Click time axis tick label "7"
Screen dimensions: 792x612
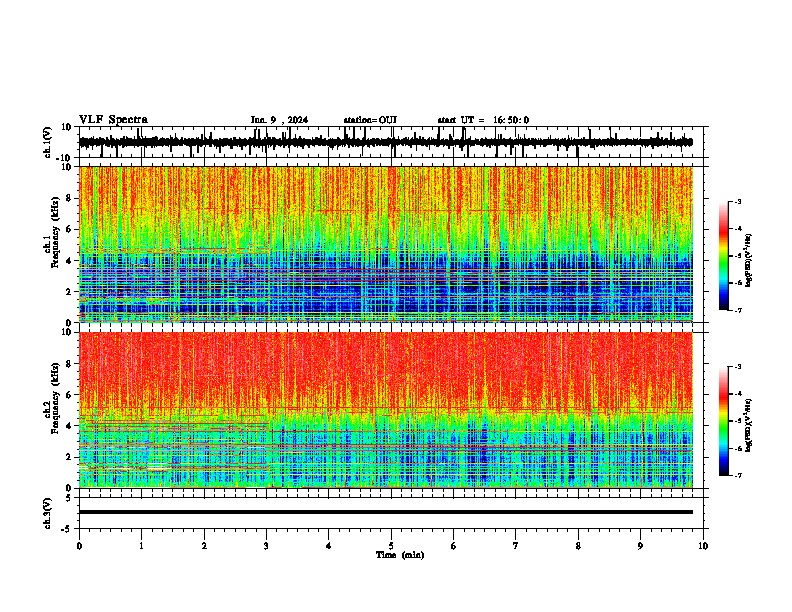[x=516, y=546]
